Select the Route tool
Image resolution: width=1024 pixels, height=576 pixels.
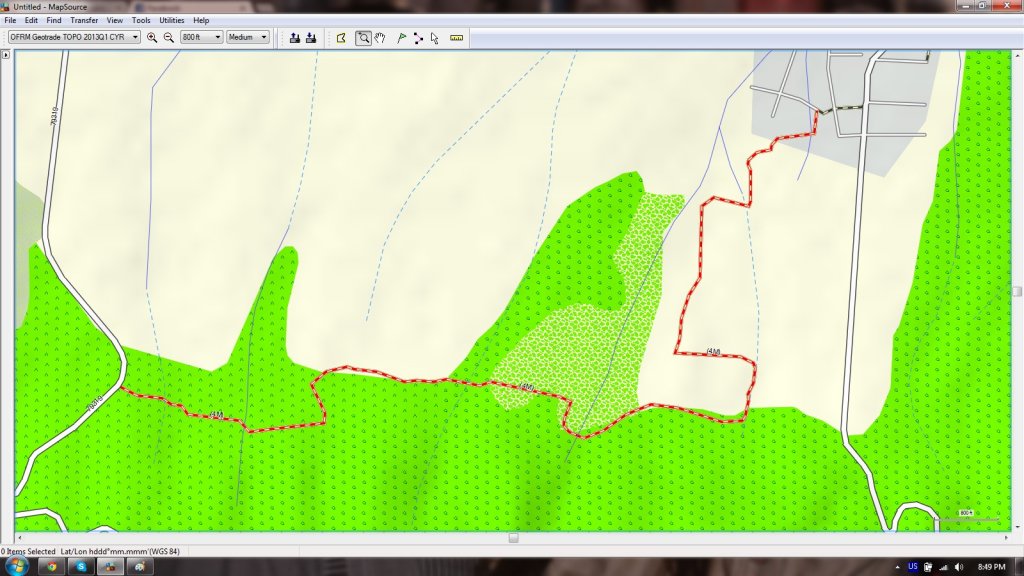click(418, 37)
